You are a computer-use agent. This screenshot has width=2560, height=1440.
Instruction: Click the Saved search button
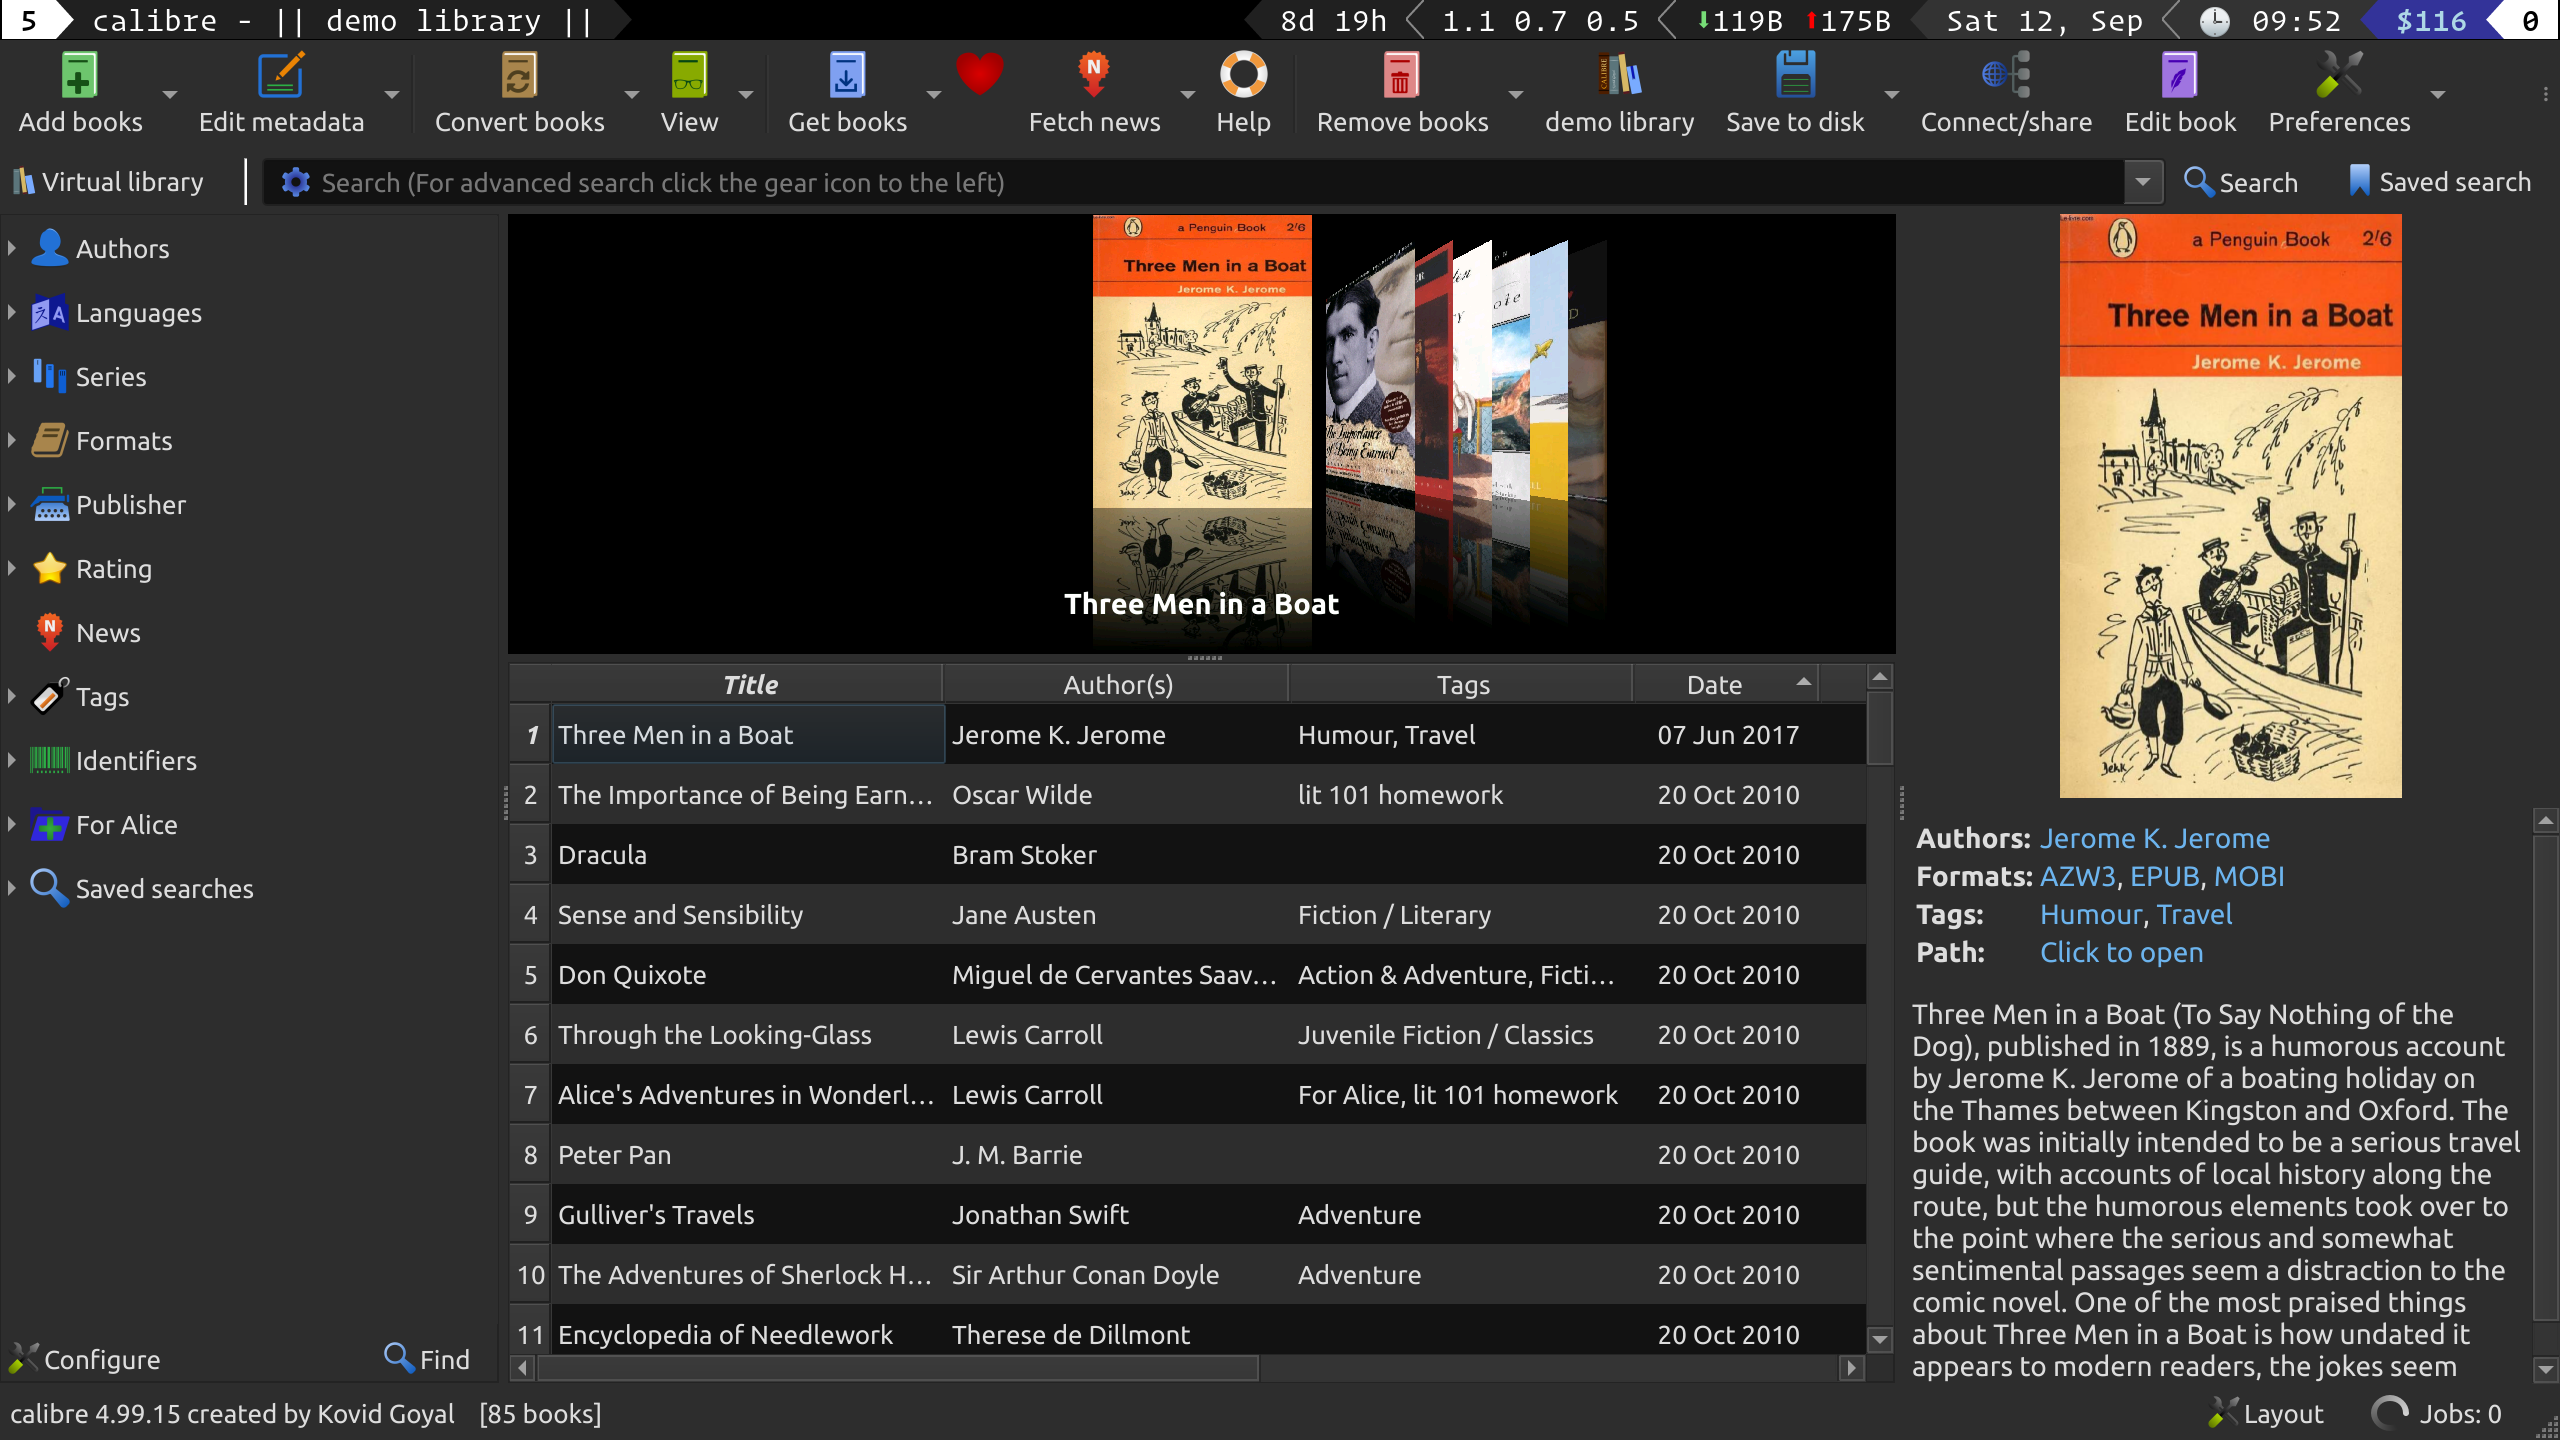(2438, 181)
